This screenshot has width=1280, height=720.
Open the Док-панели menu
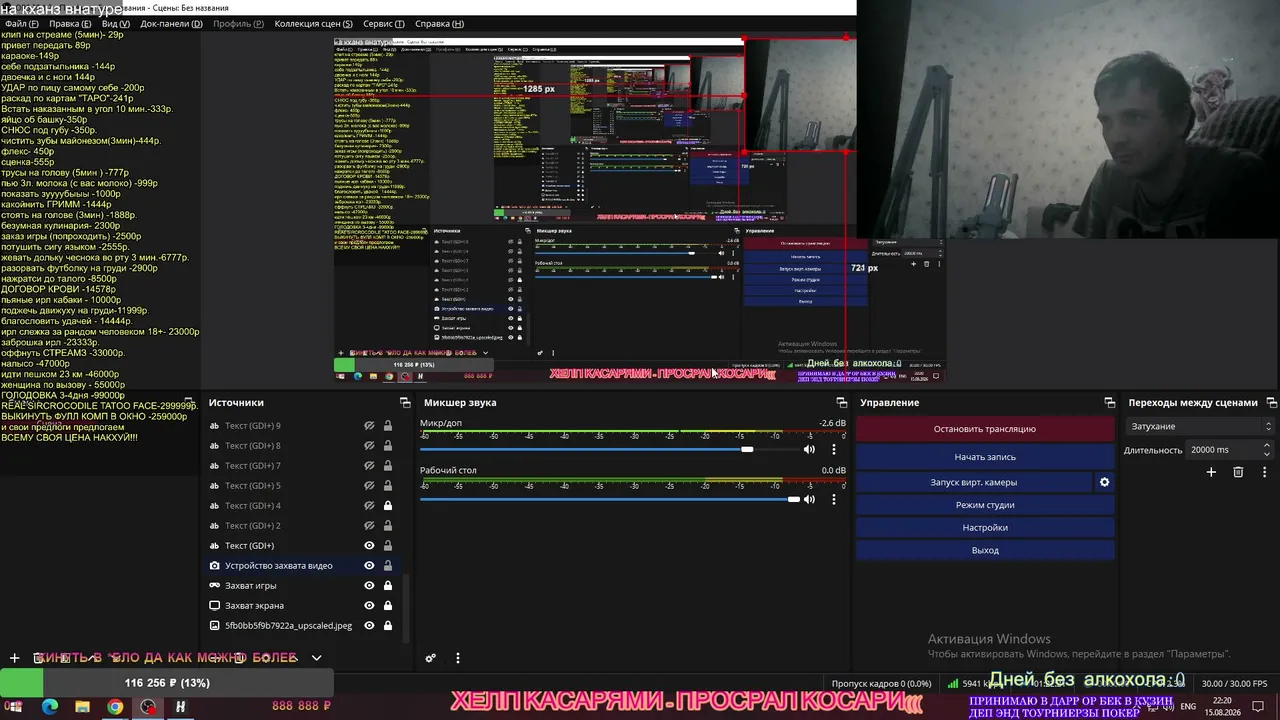point(171,24)
